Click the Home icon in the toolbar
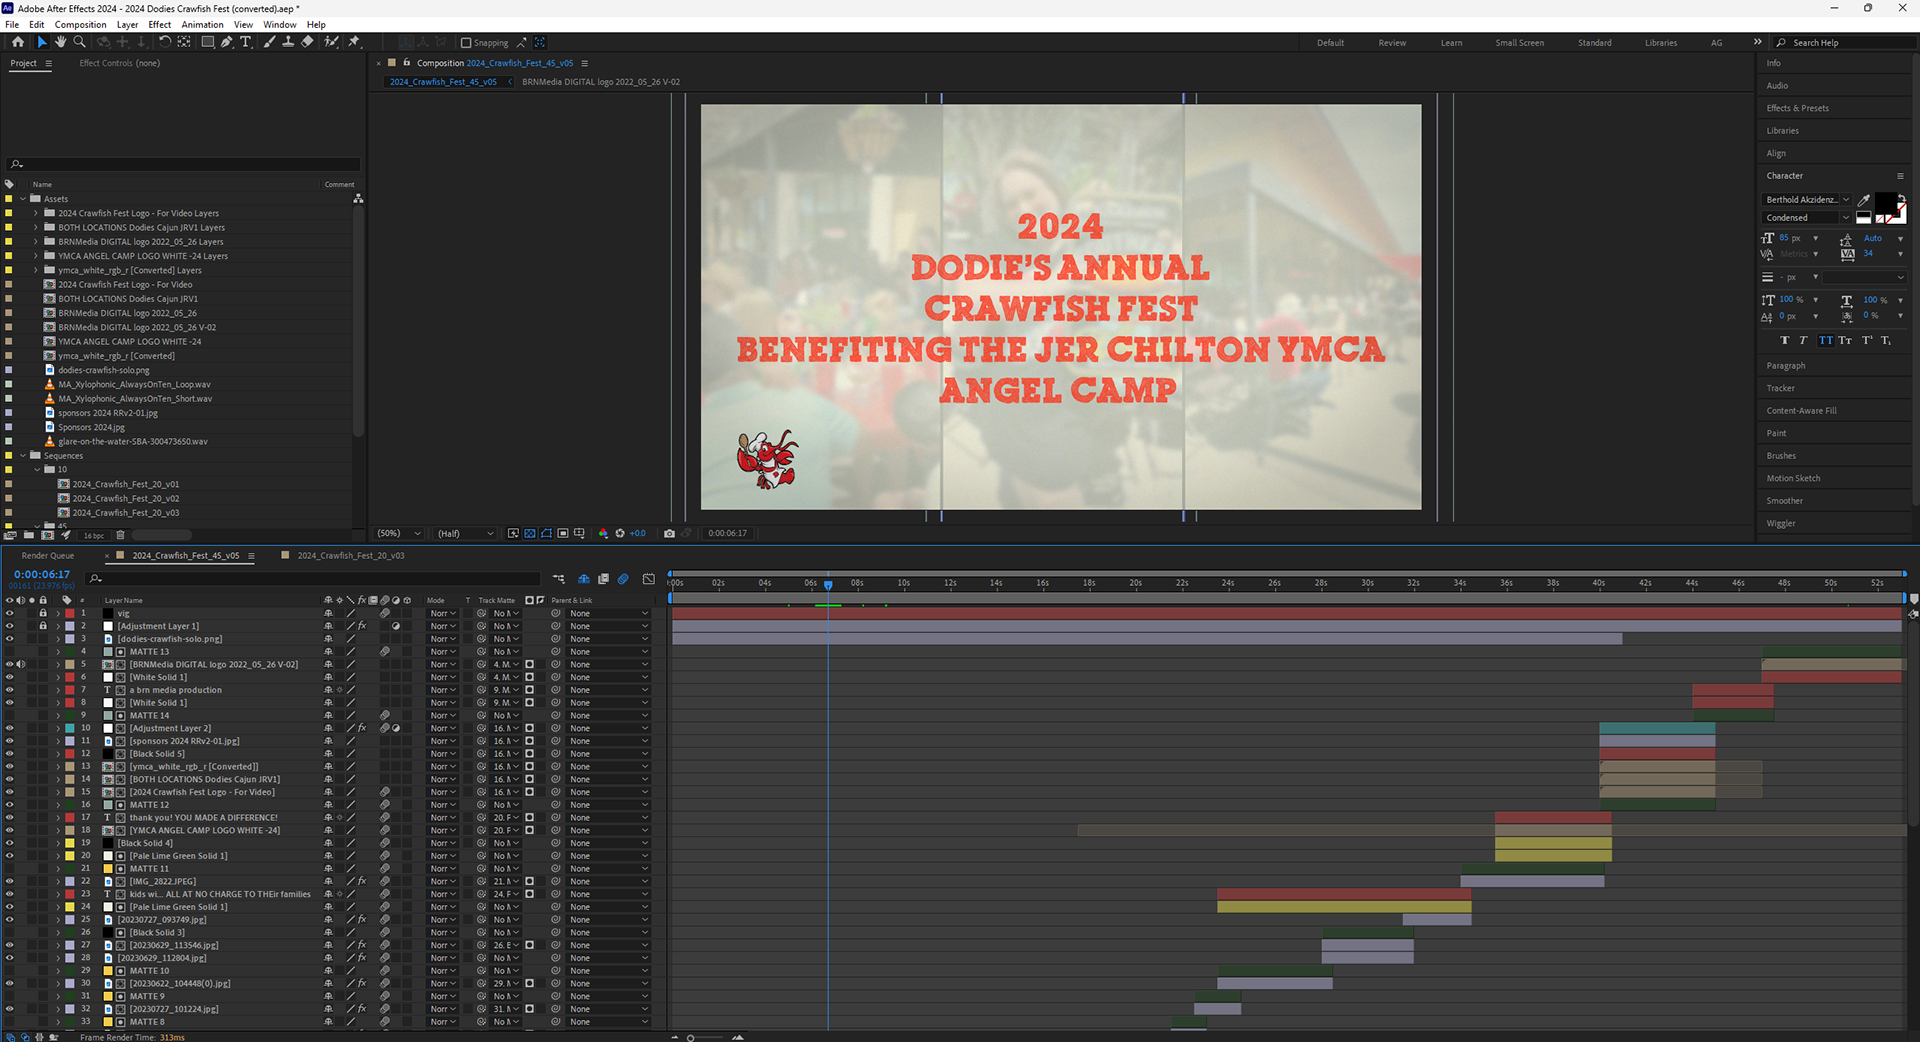The height and width of the screenshot is (1042, 1920). pos(17,42)
